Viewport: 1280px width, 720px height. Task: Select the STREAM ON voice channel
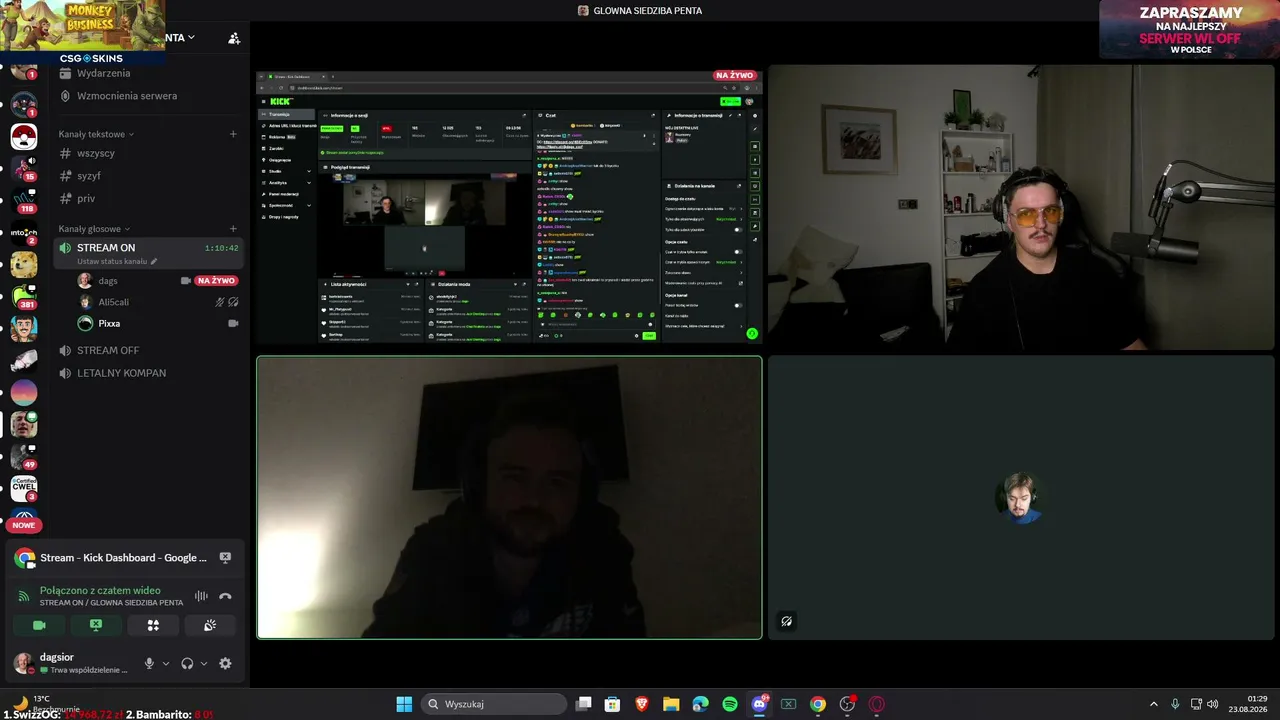coord(148,253)
